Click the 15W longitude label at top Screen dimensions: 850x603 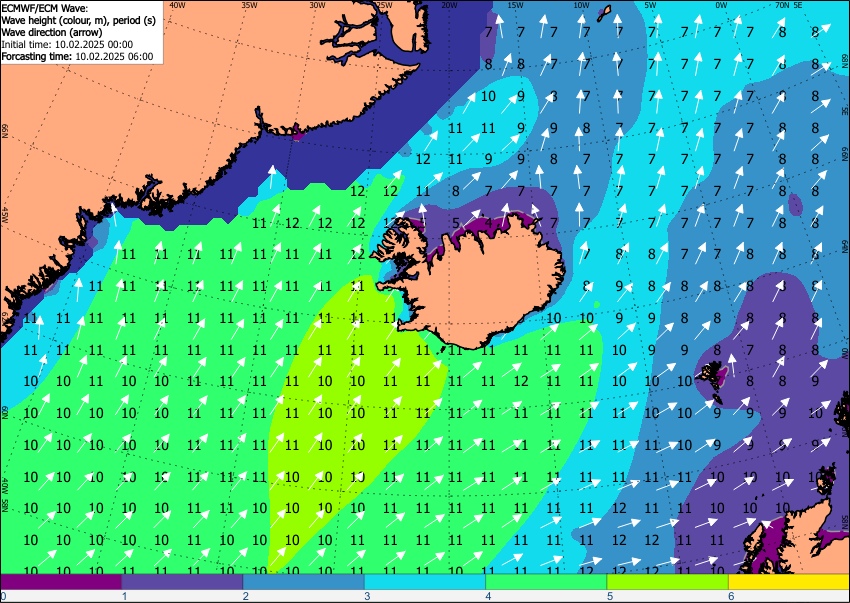pos(515,5)
